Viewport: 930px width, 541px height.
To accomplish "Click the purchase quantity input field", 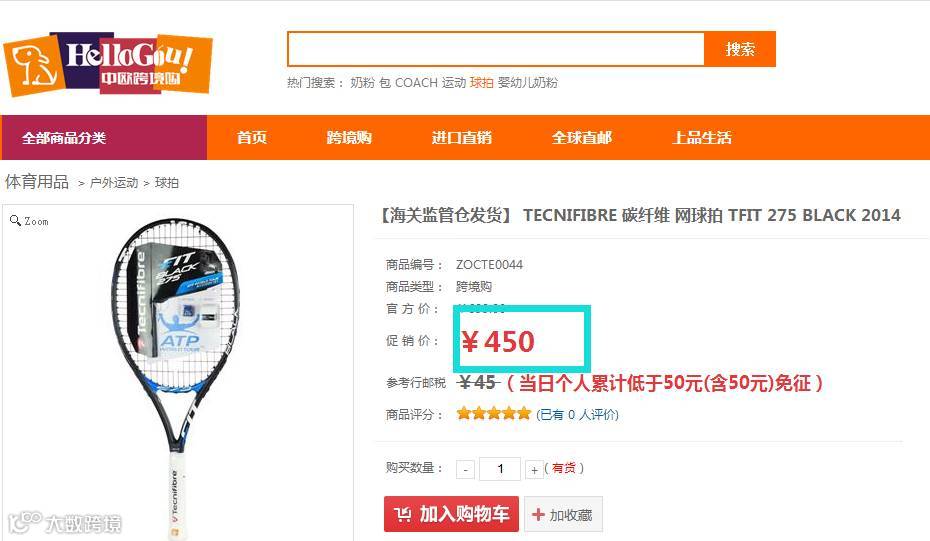I will (x=500, y=469).
